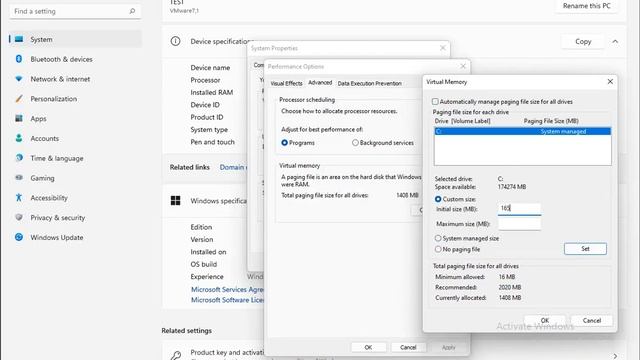The width and height of the screenshot is (640, 360).
Task: Click OK in Performance Options window
Action: [x=368, y=347]
